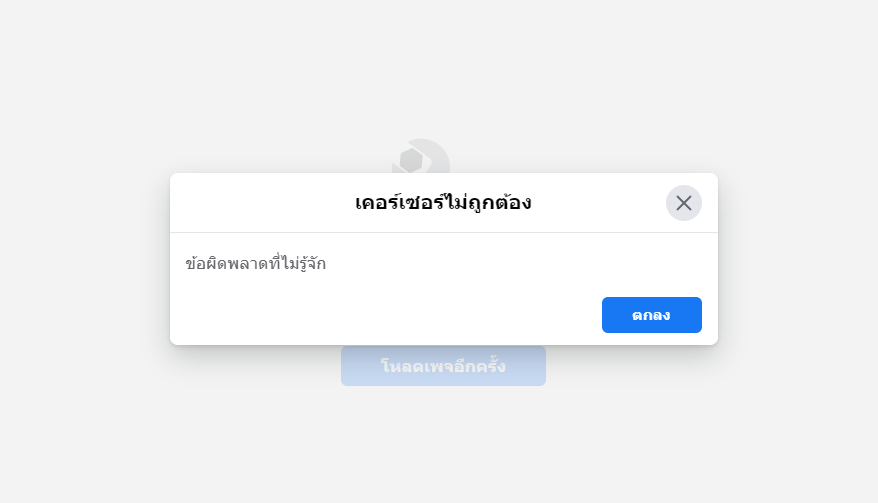Close the dialog with the X icon
This screenshot has height=503, width=878.
[x=683, y=203]
